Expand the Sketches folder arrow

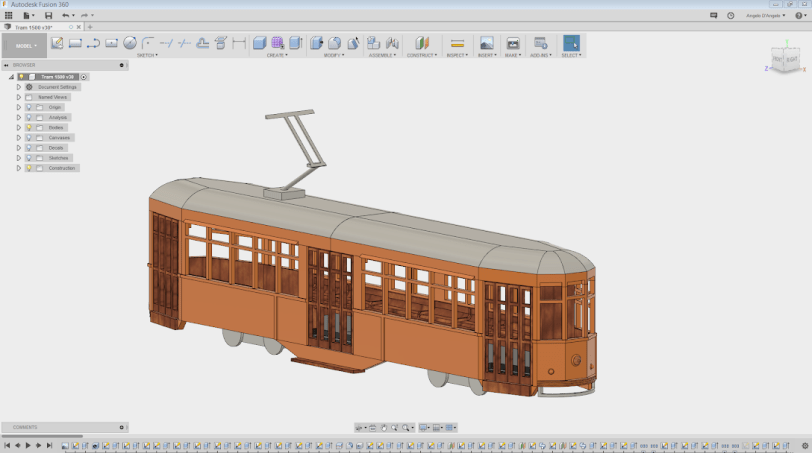tap(19, 158)
